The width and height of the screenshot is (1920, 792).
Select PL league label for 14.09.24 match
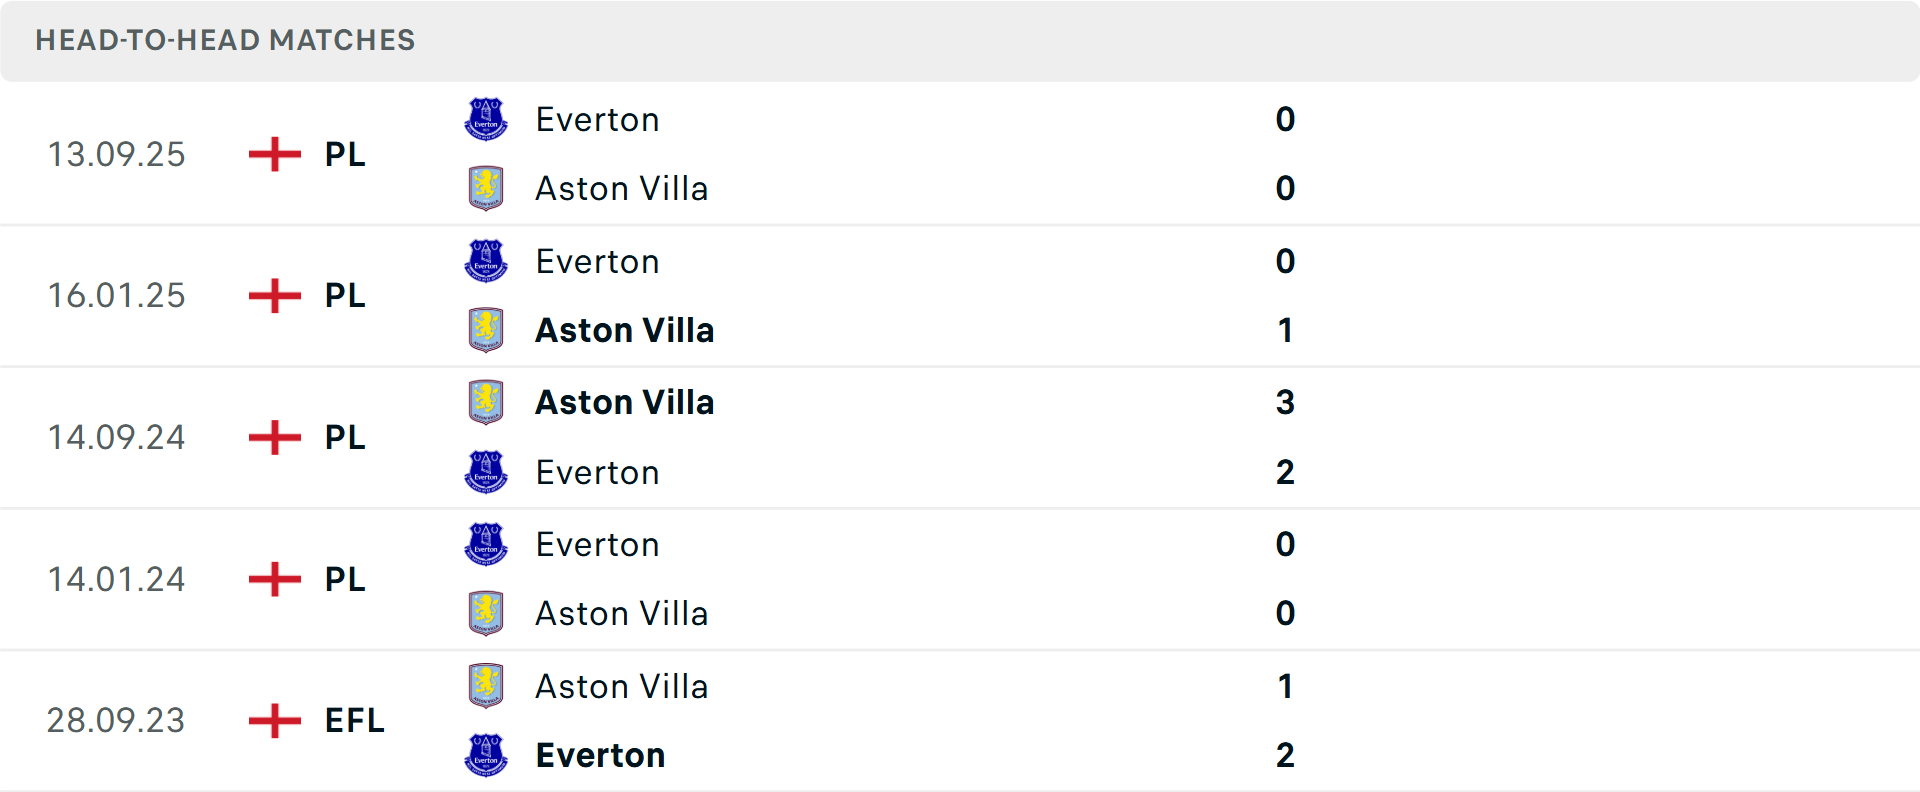tap(345, 437)
